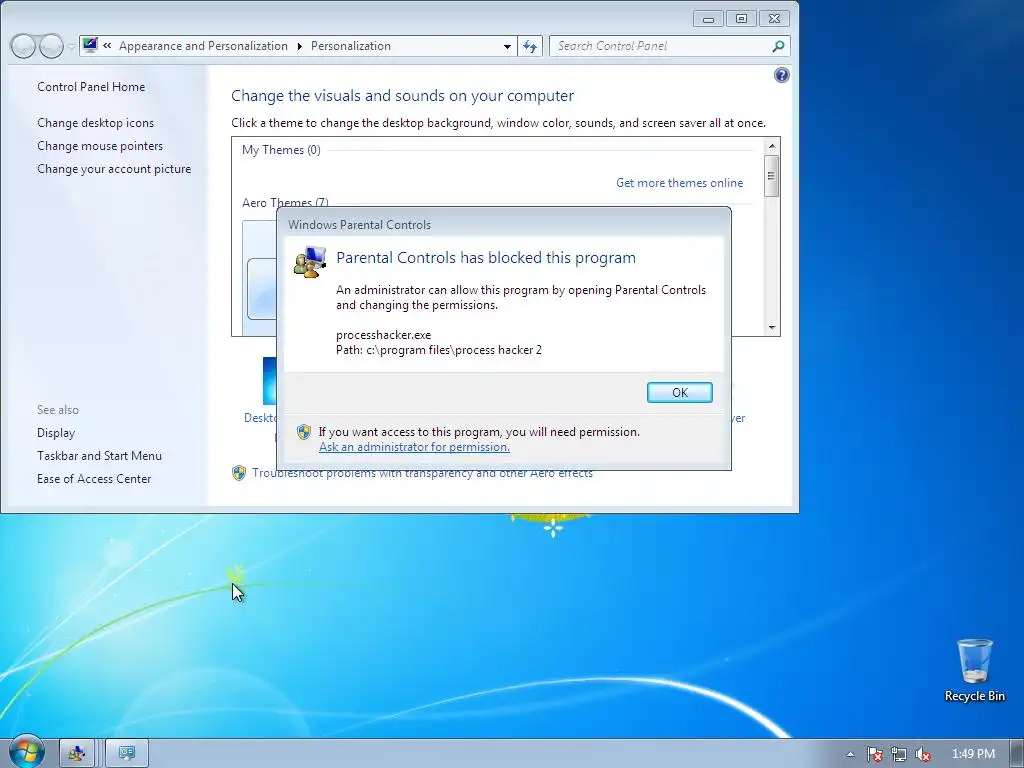Click the network tray icon
Screen dimensions: 1024x768
(x=899, y=754)
